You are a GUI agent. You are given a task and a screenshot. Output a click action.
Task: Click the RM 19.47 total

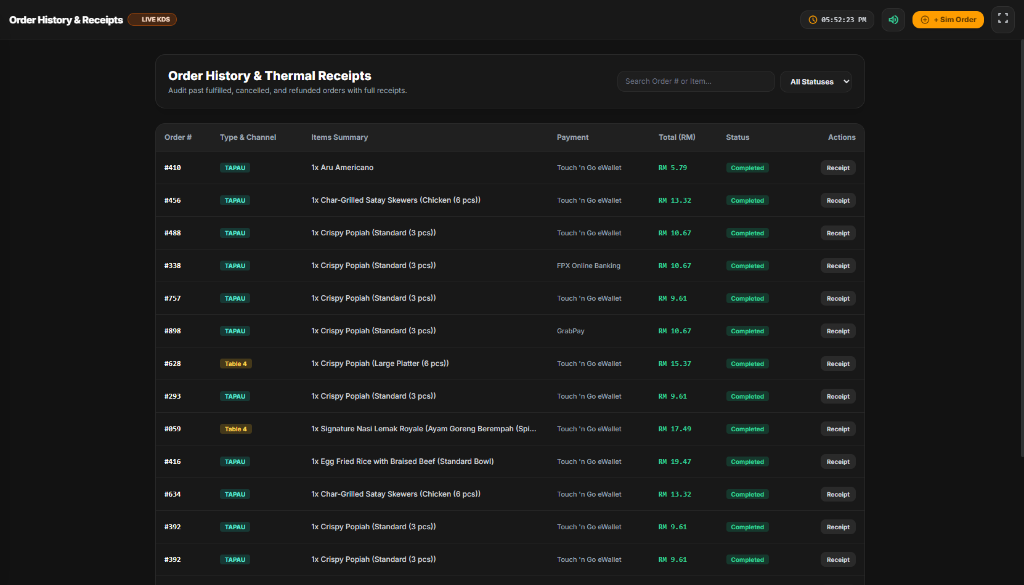(675, 462)
